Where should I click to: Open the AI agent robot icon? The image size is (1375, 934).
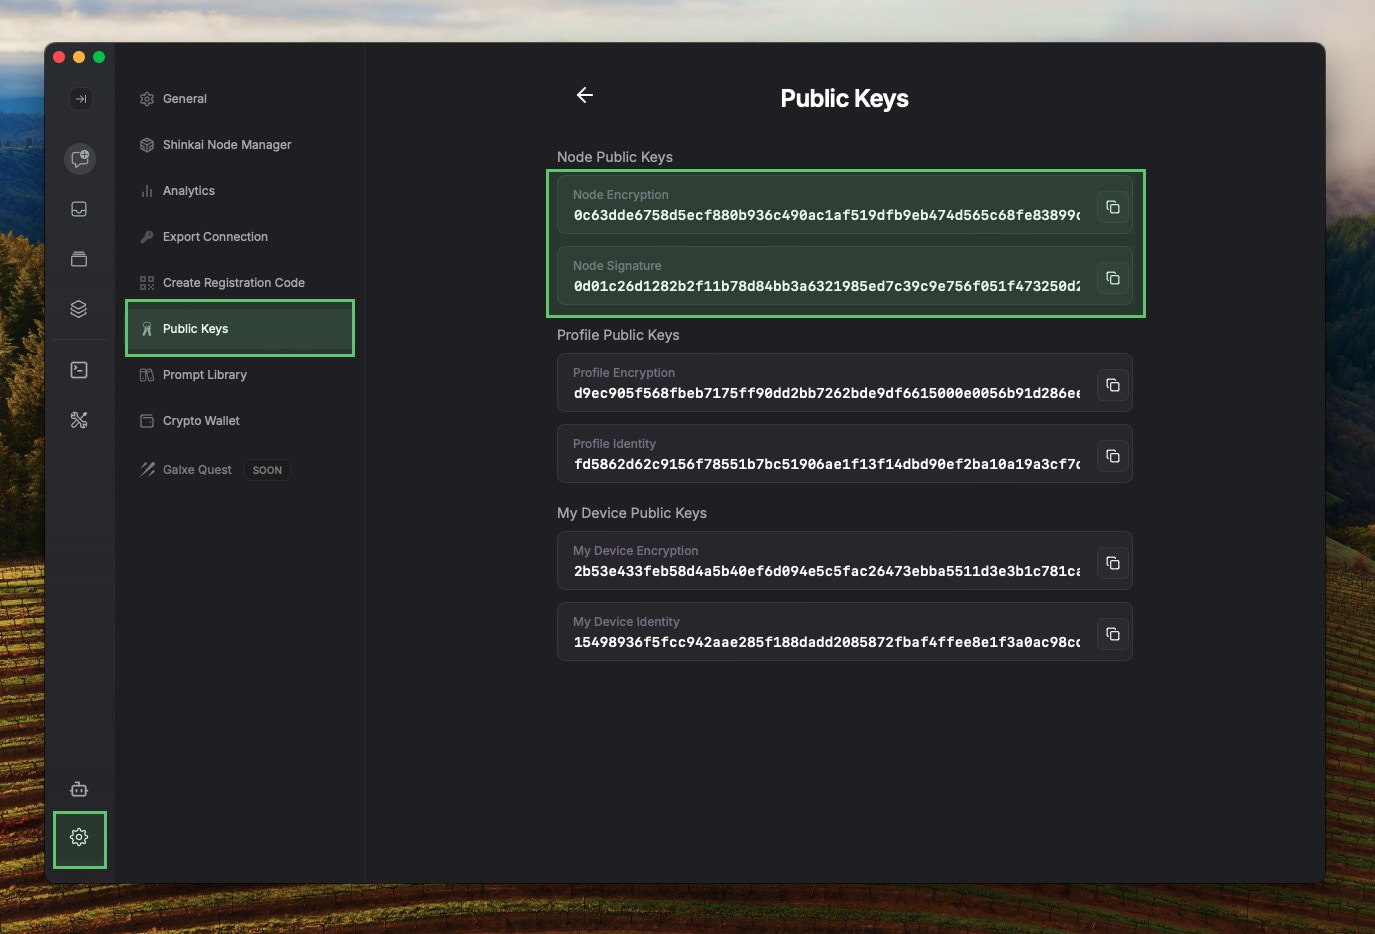point(79,789)
